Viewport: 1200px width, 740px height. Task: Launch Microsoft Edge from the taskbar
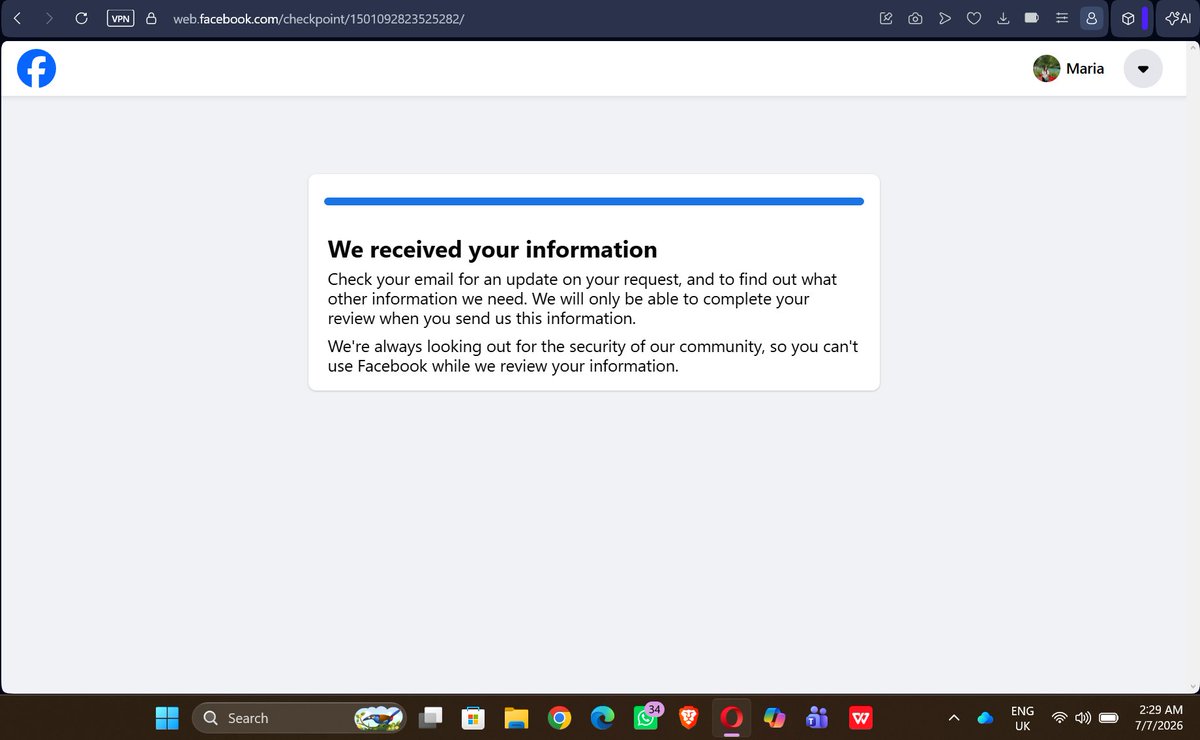tap(602, 717)
